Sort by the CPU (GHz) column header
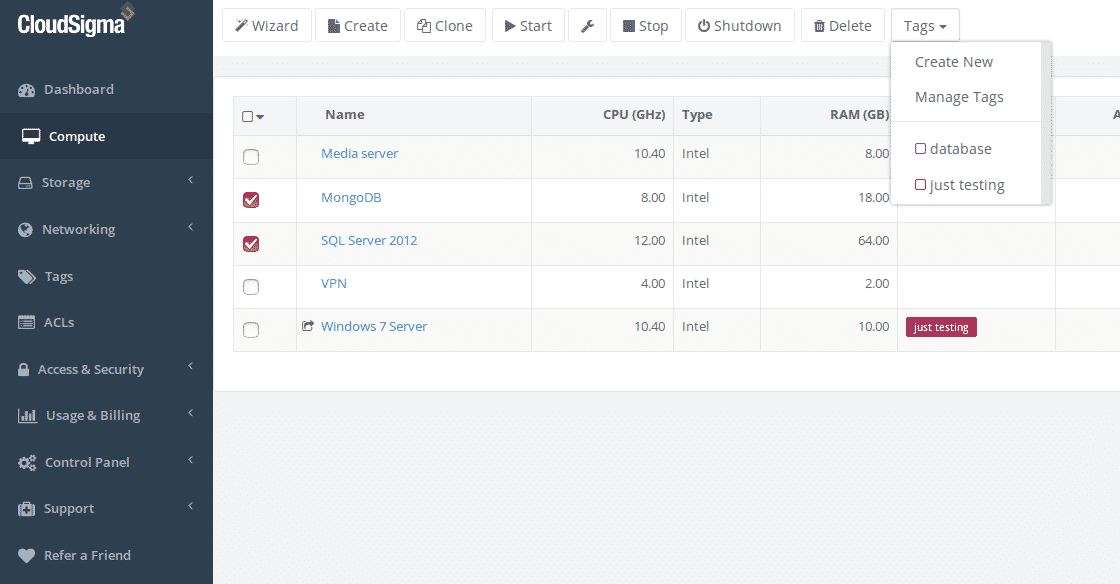This screenshot has height=584, width=1120. [634, 114]
